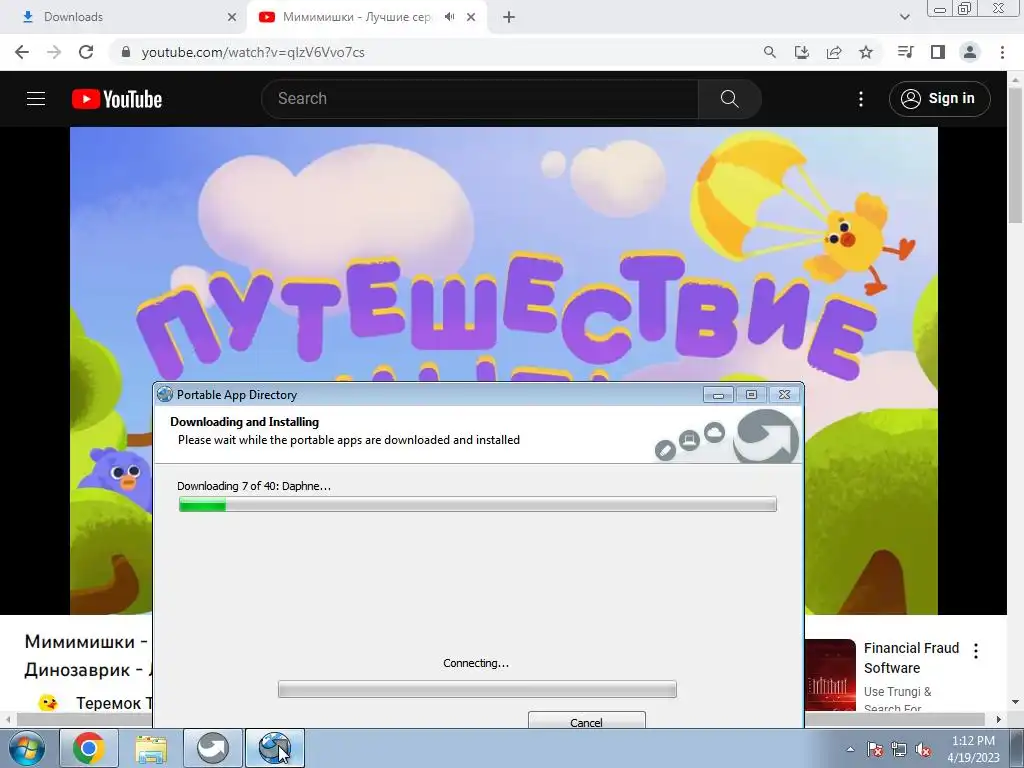This screenshot has height=768, width=1024.
Task: Click the Chrome forward arrow
Action: click(x=54, y=52)
